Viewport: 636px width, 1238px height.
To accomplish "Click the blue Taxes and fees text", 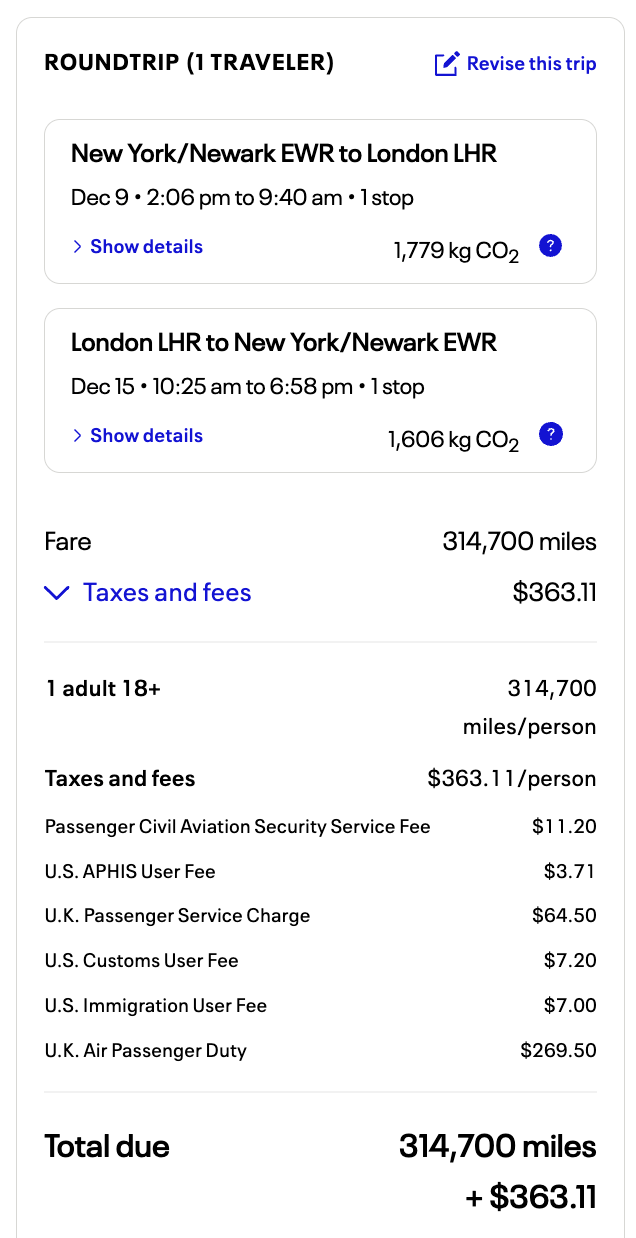I will [167, 593].
